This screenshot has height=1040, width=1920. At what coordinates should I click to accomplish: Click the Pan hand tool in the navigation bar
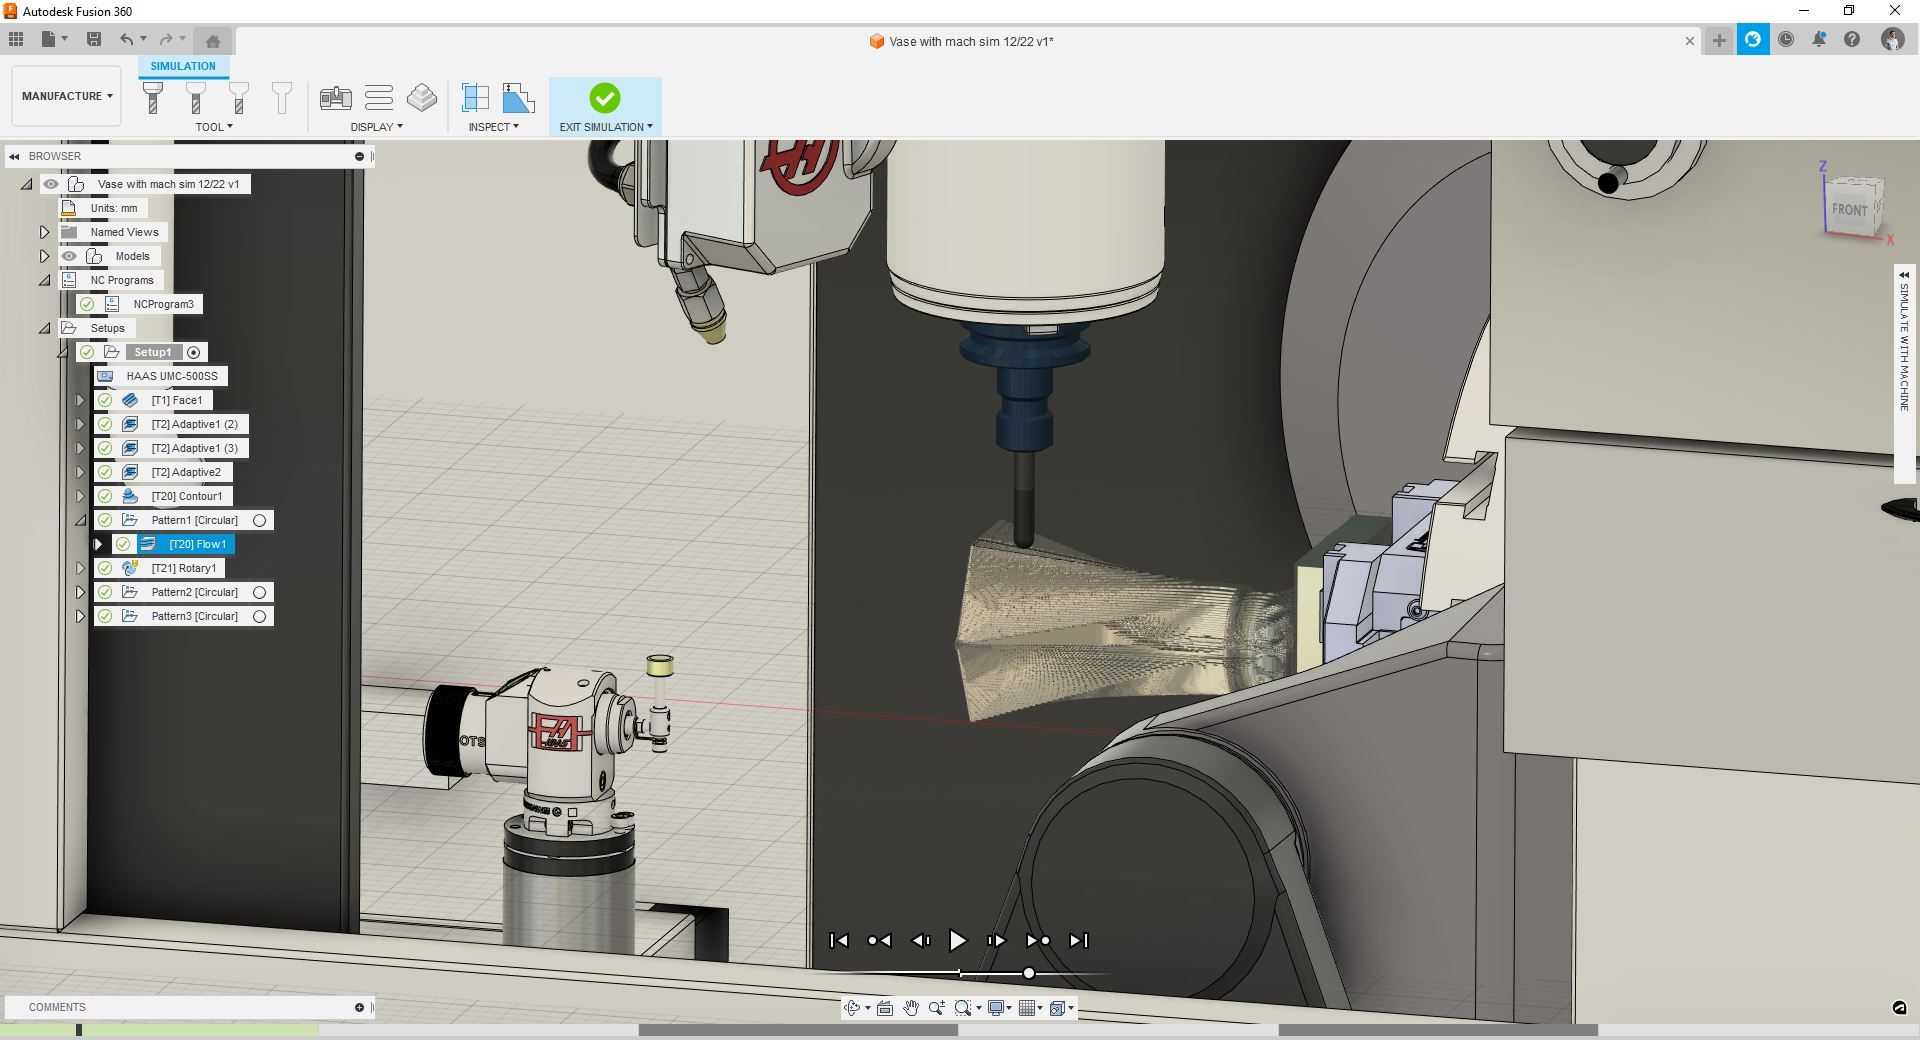[910, 1008]
